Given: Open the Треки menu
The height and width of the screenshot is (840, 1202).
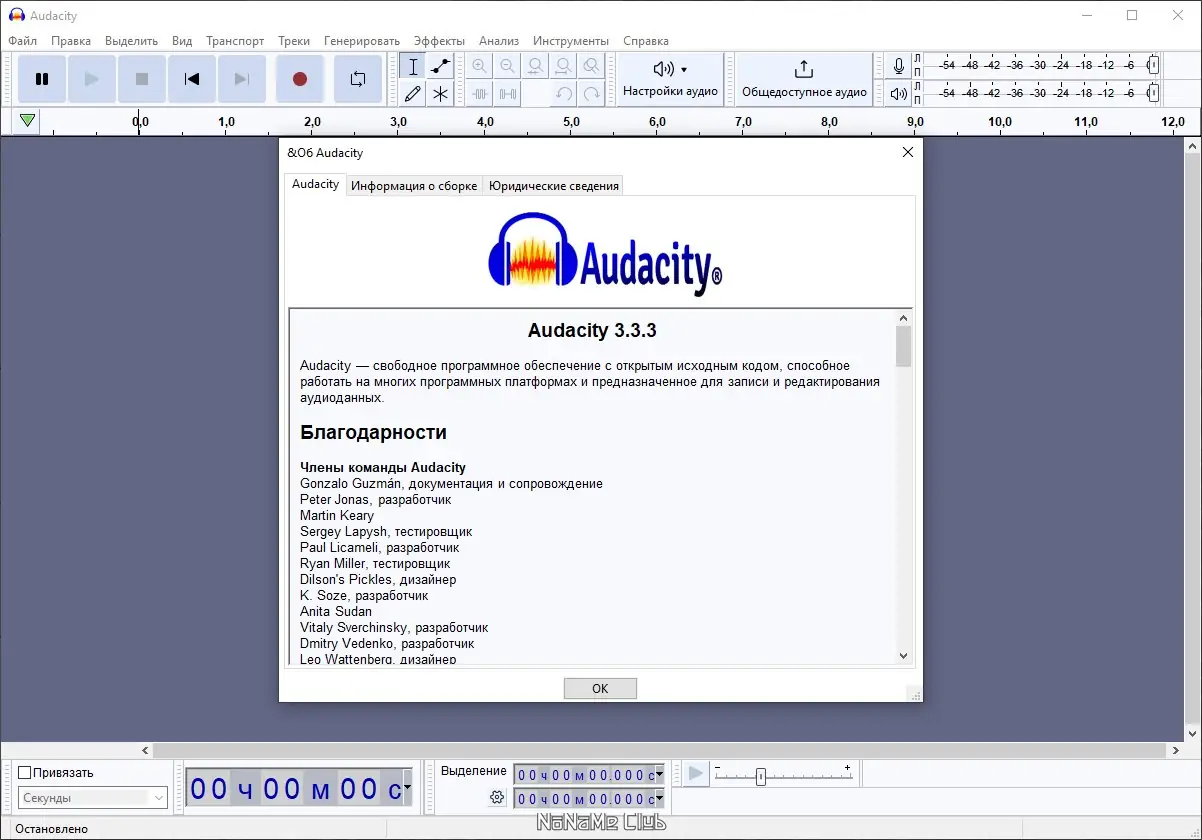Looking at the screenshot, I should tap(294, 41).
